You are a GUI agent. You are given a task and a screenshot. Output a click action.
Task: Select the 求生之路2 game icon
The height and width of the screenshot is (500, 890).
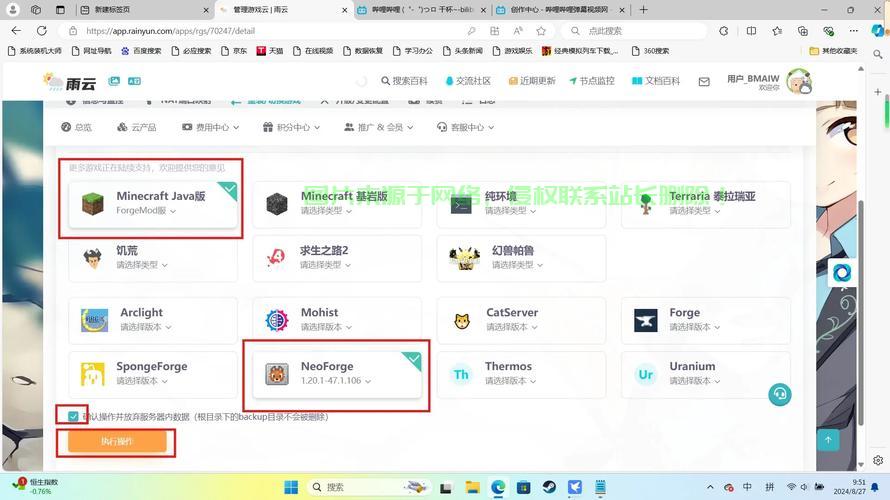pos(276,258)
